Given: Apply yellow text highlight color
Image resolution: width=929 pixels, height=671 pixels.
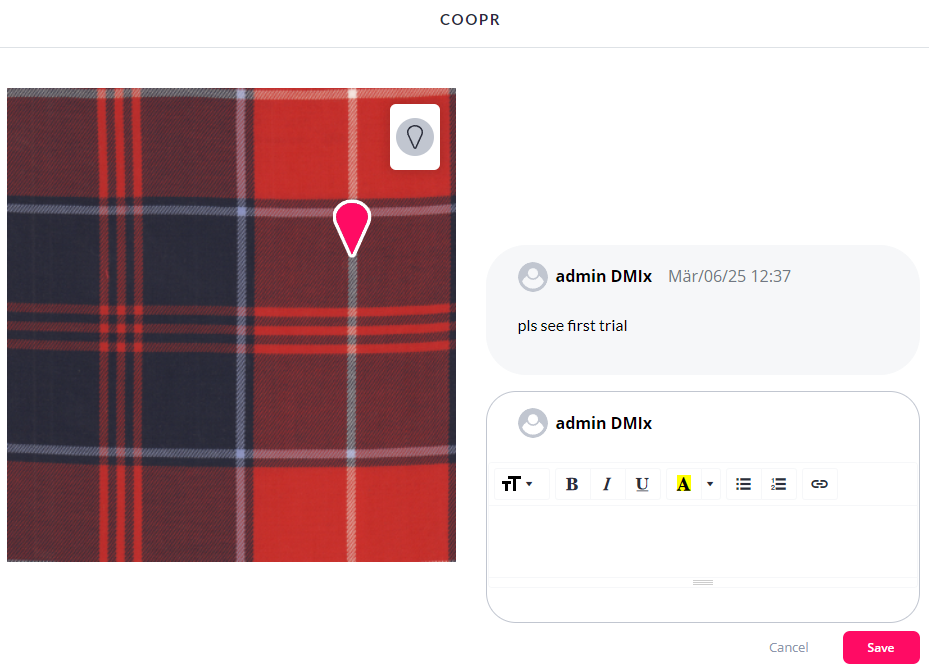Looking at the screenshot, I should [683, 484].
